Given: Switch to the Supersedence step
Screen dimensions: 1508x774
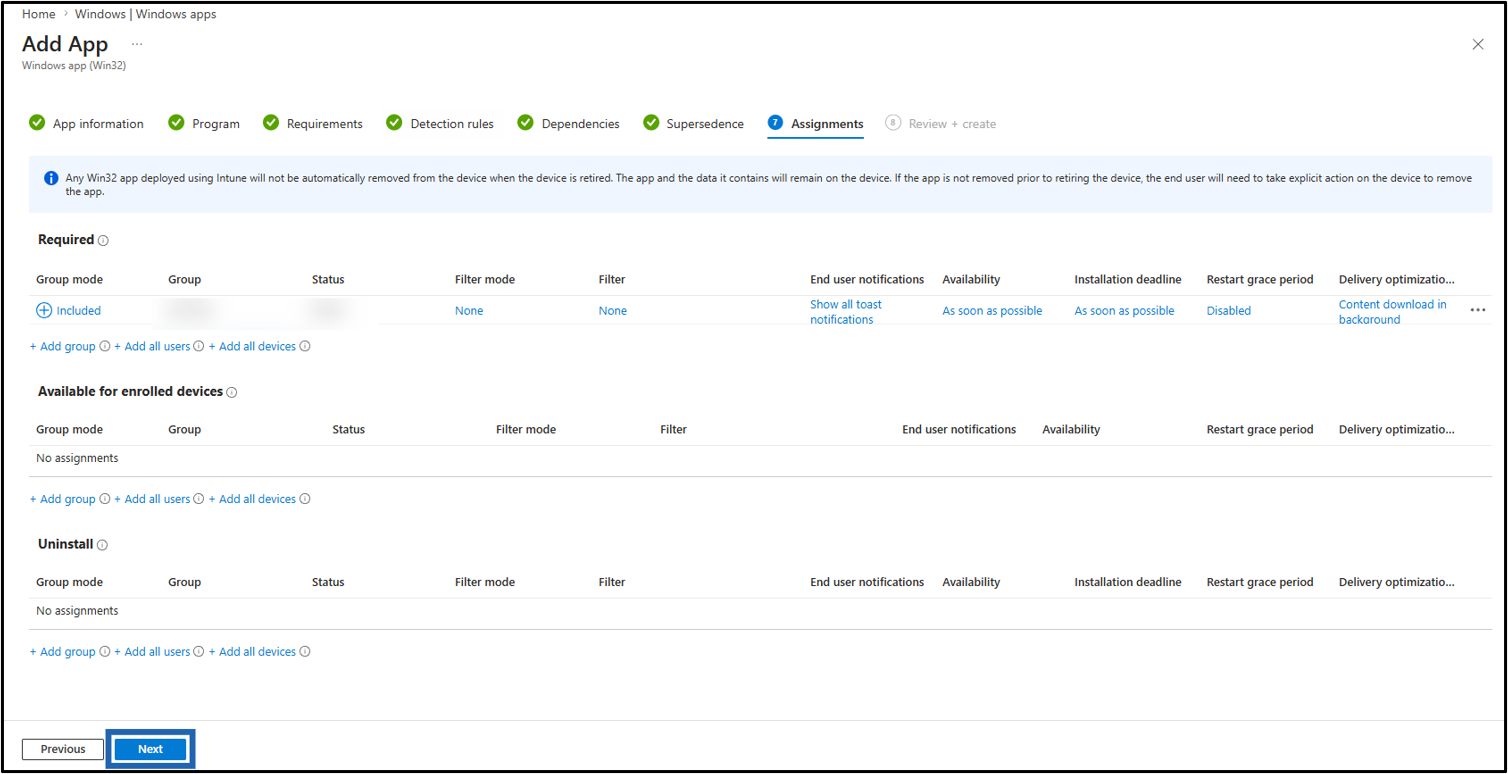Looking at the screenshot, I should (693, 124).
